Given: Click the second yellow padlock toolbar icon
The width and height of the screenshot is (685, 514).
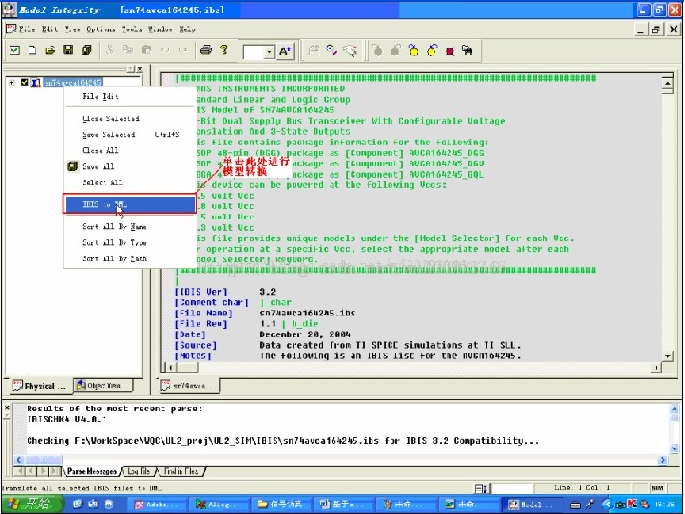Looking at the screenshot, I should tap(432, 50).
